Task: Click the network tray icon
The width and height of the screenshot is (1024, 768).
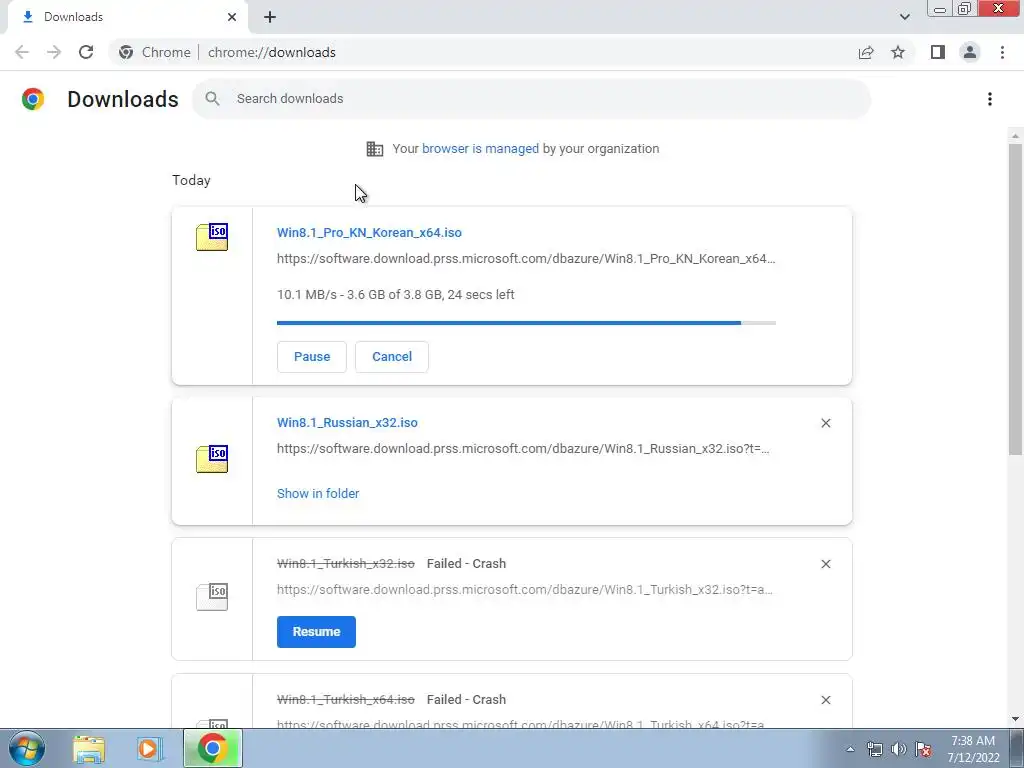Action: (x=874, y=749)
